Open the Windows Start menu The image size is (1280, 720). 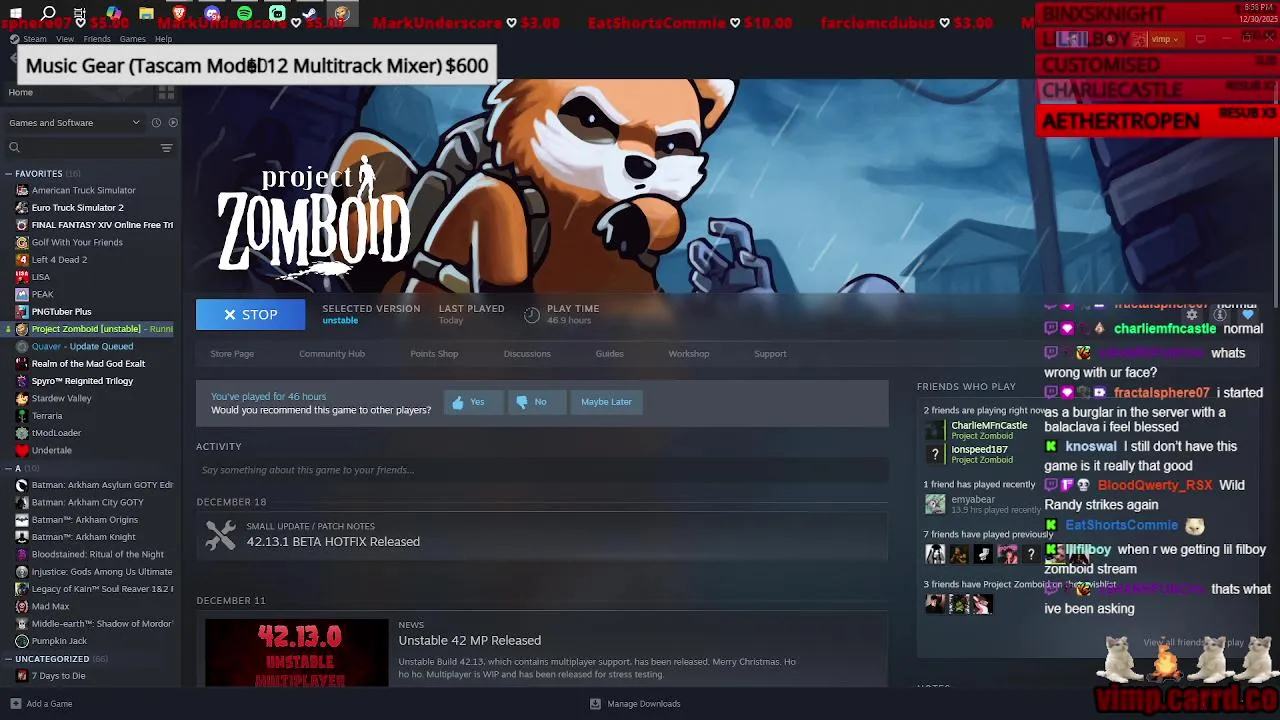click(16, 14)
